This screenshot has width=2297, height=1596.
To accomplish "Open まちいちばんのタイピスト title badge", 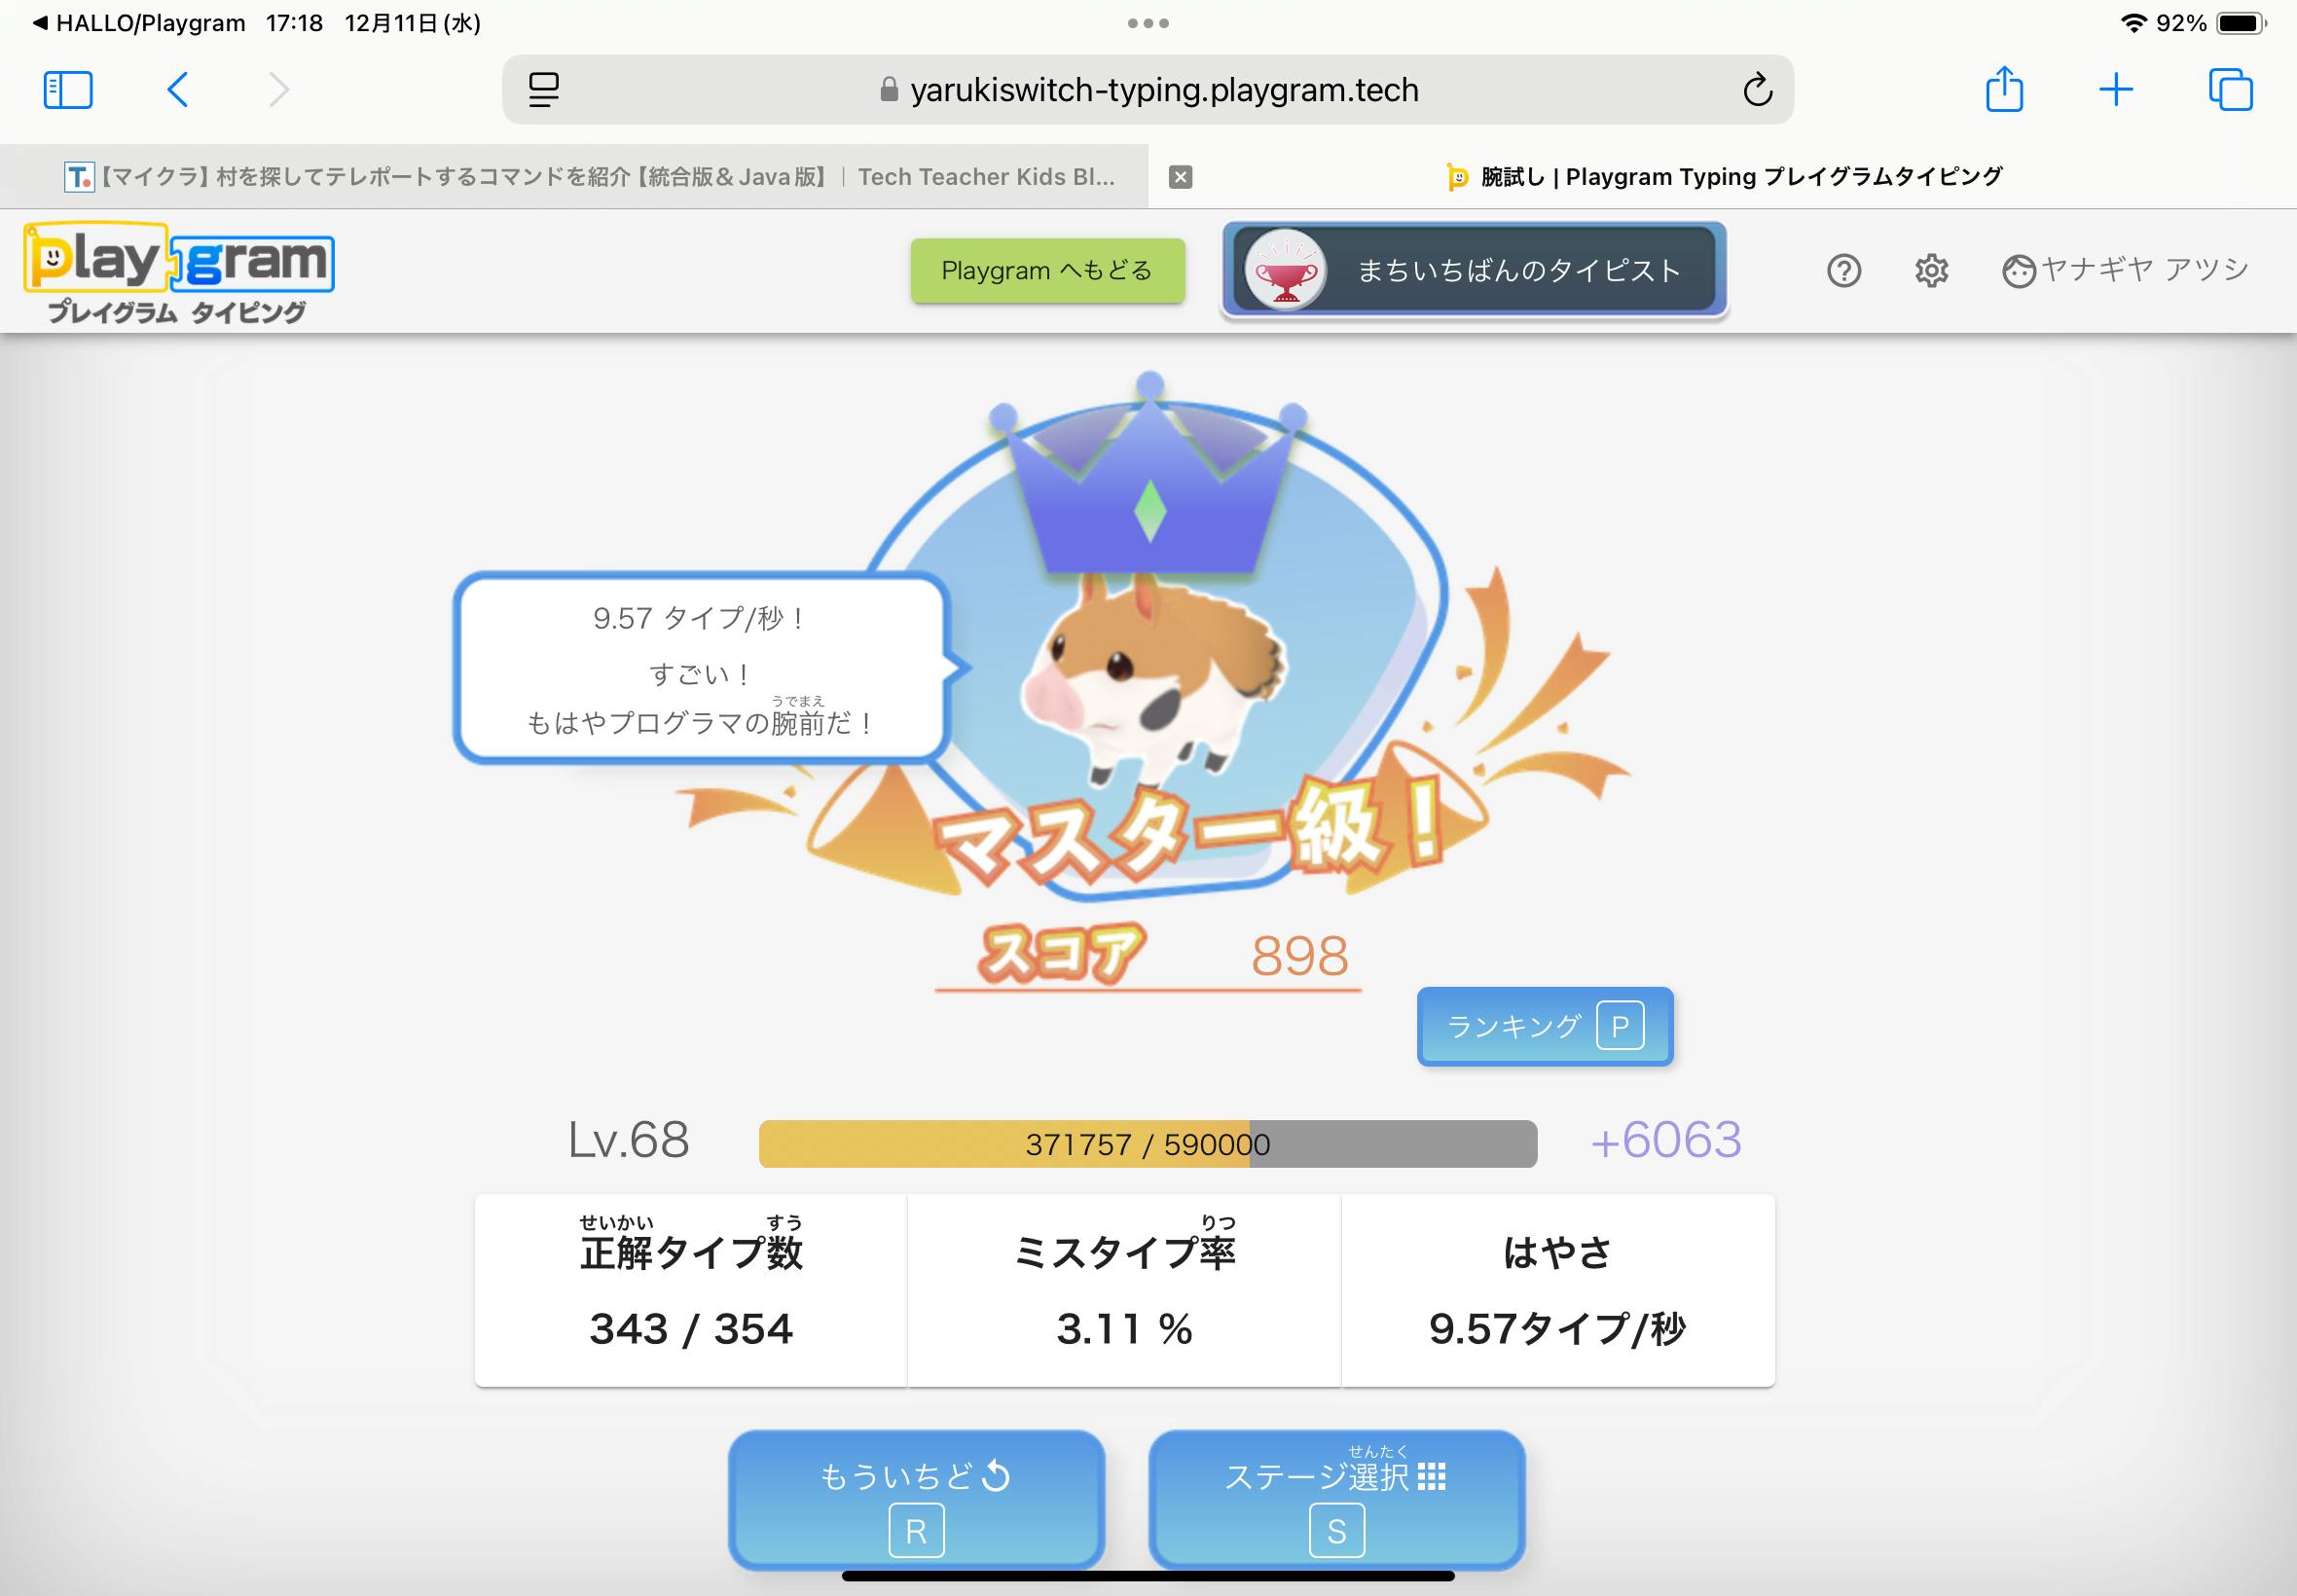I will (1474, 270).
